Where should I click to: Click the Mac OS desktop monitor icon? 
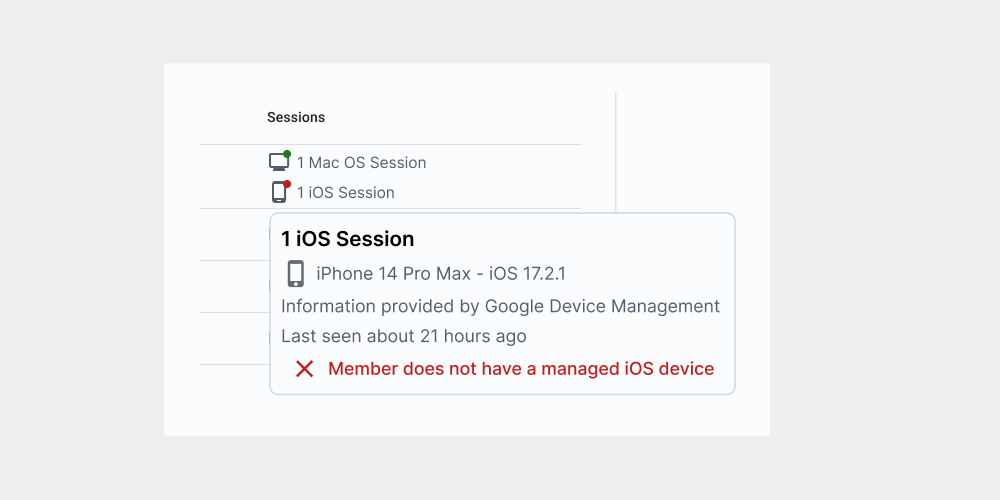click(x=278, y=162)
